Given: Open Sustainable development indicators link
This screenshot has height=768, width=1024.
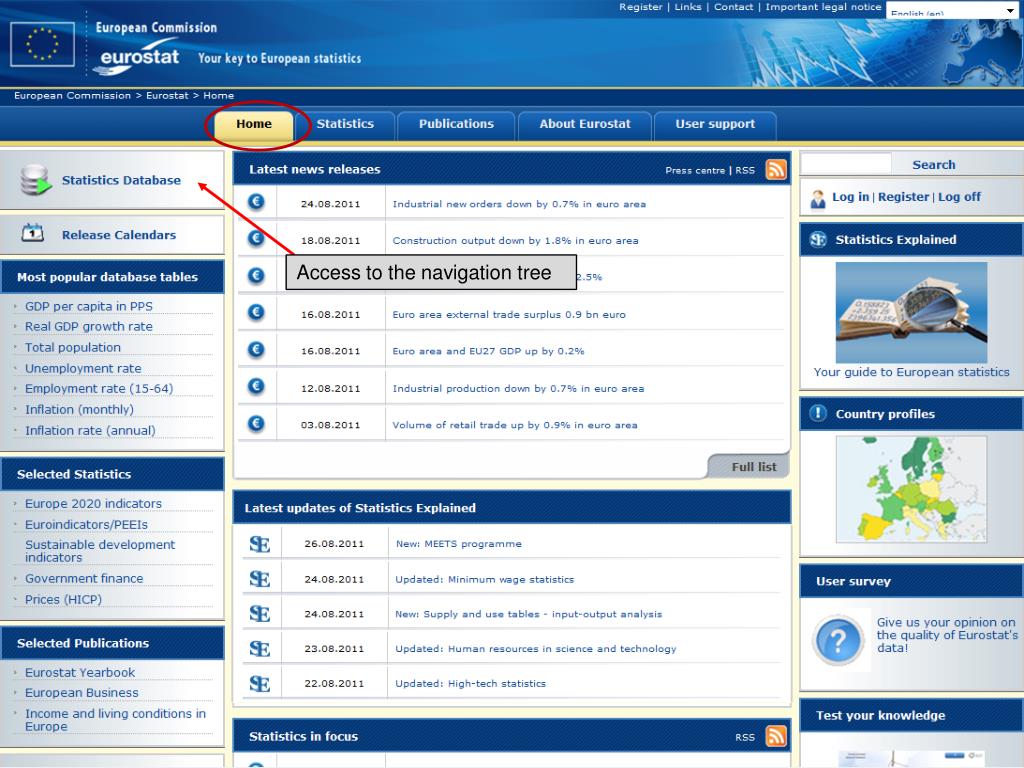Looking at the screenshot, I should [x=100, y=551].
